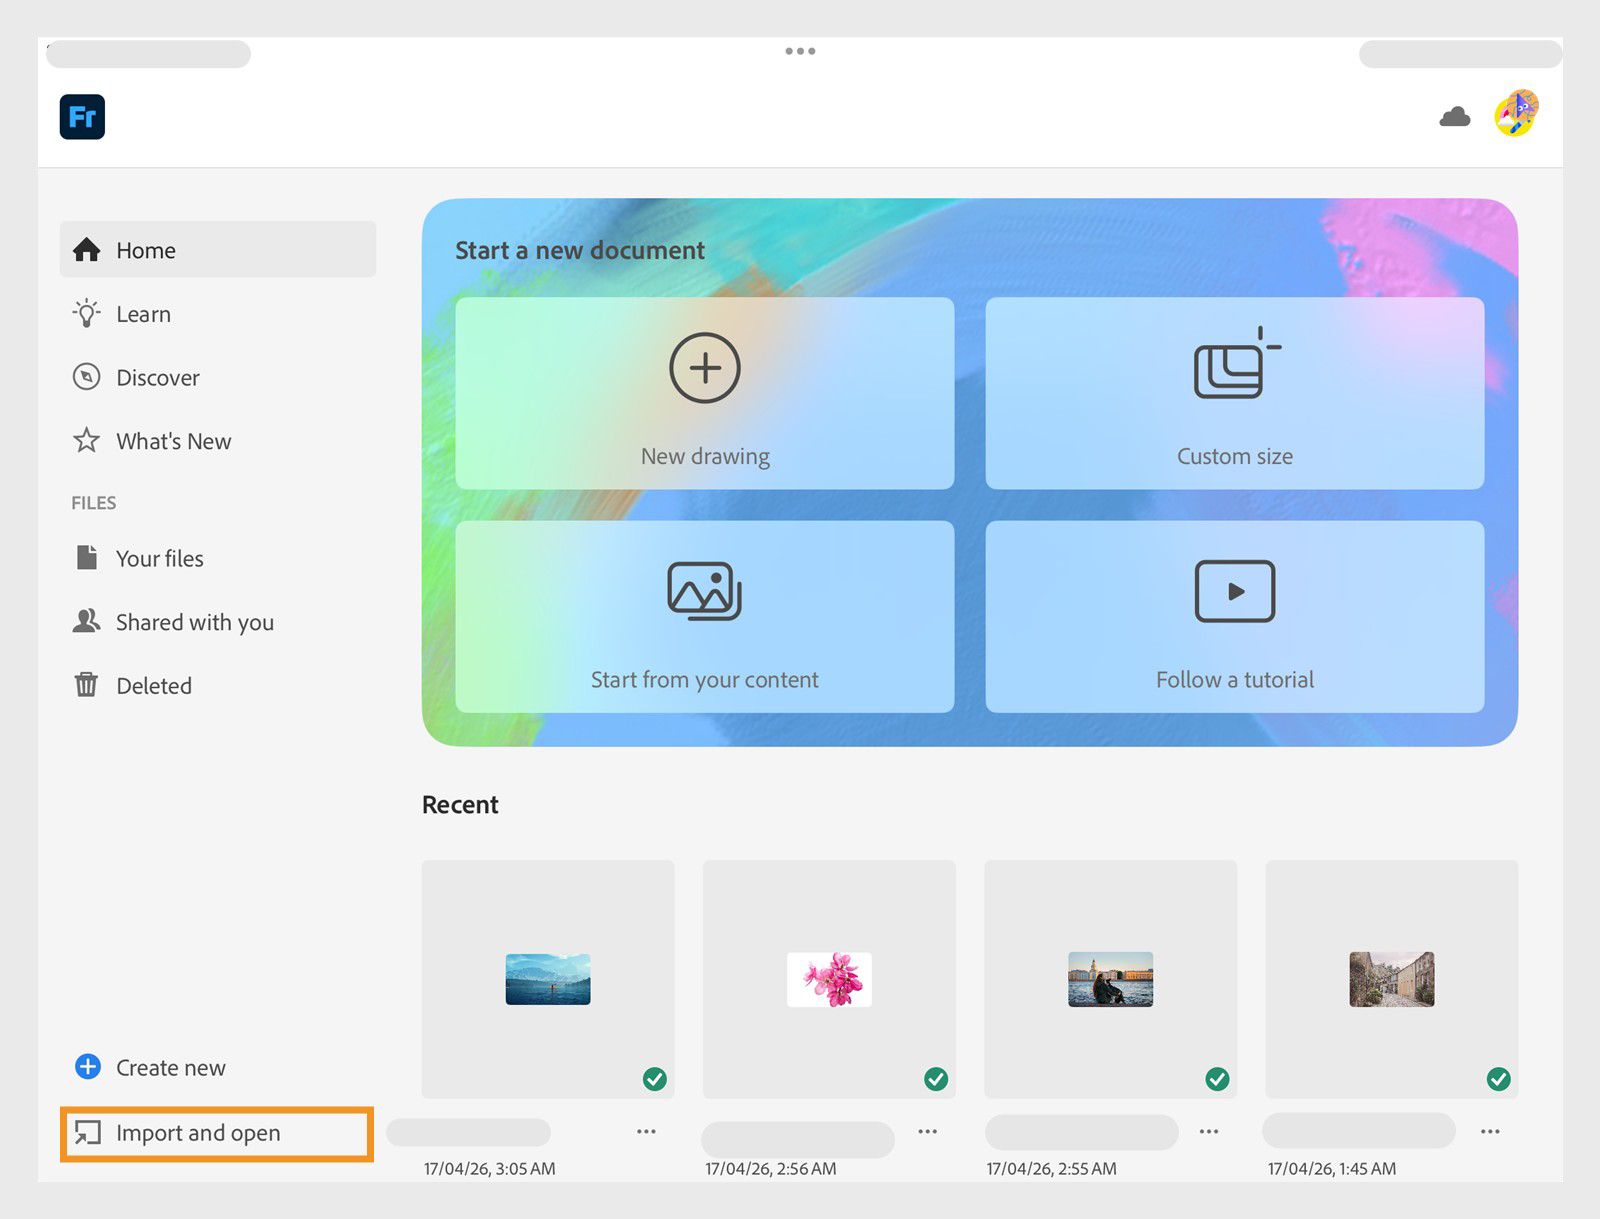The width and height of the screenshot is (1600, 1219).
Task: Open the user profile avatar
Action: pyautogui.click(x=1517, y=112)
